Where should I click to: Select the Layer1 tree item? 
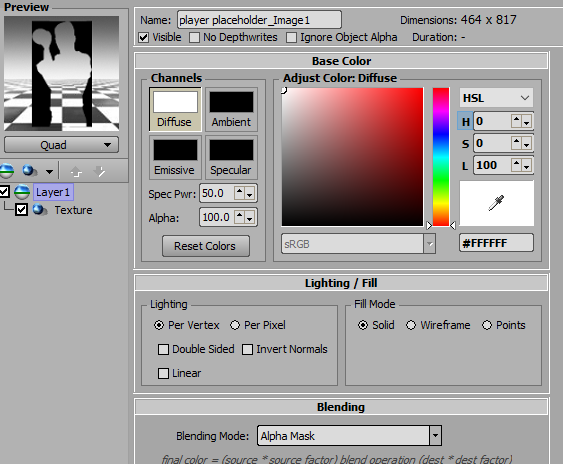click(53, 192)
